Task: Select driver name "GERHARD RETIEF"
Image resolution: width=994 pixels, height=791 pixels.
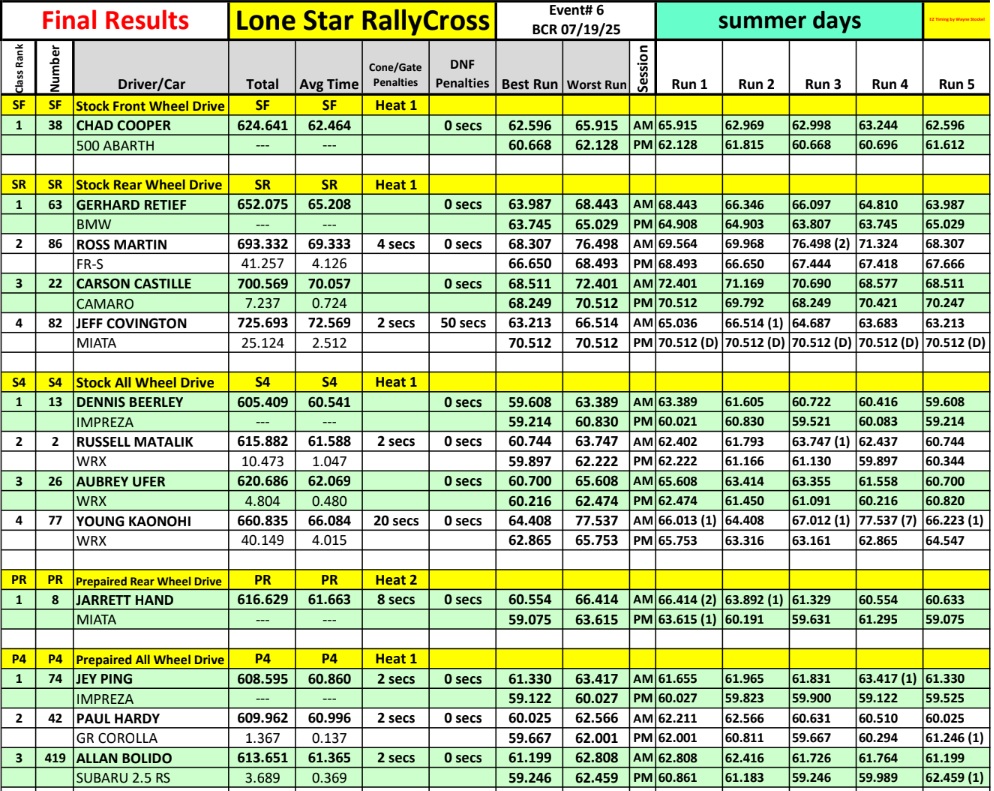Action: click(x=131, y=205)
